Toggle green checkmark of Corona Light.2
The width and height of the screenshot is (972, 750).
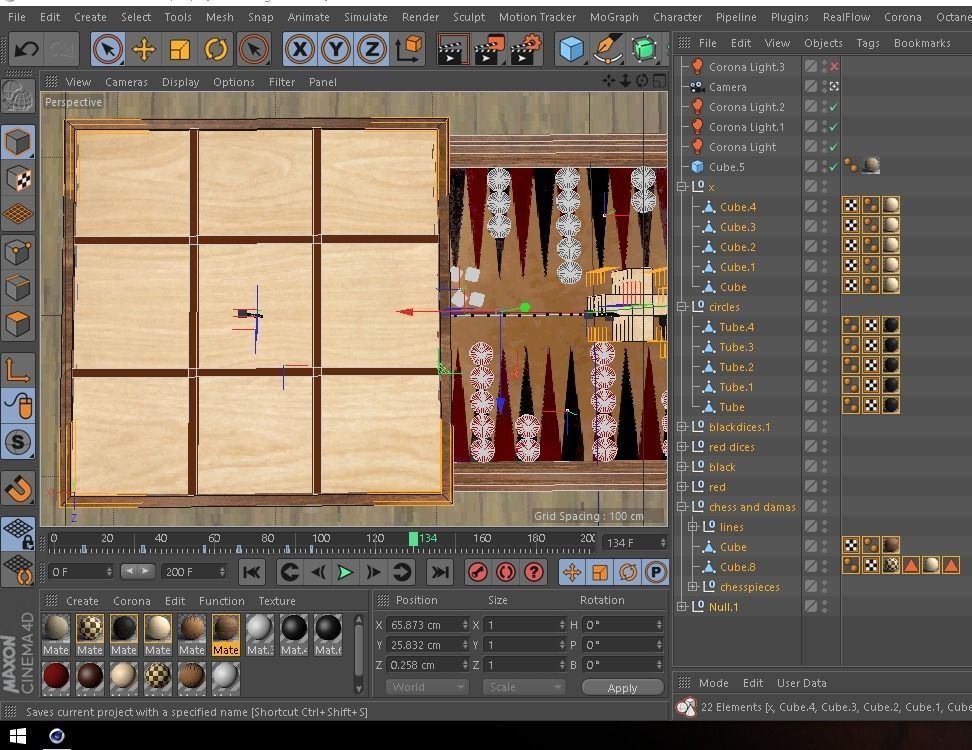834,107
